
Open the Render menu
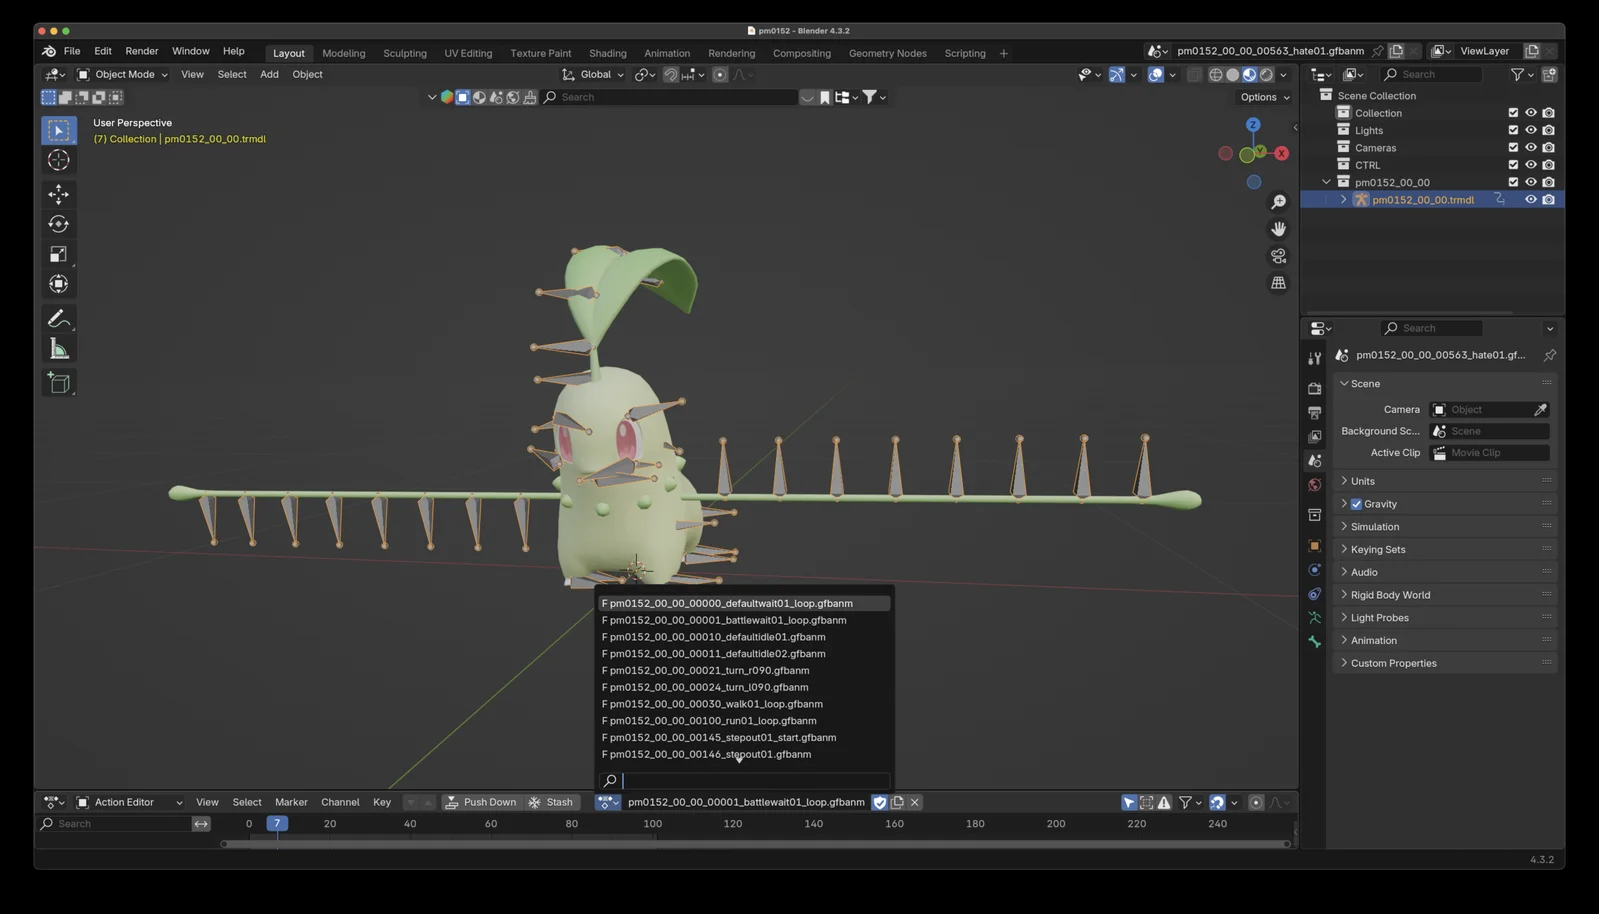tap(141, 51)
